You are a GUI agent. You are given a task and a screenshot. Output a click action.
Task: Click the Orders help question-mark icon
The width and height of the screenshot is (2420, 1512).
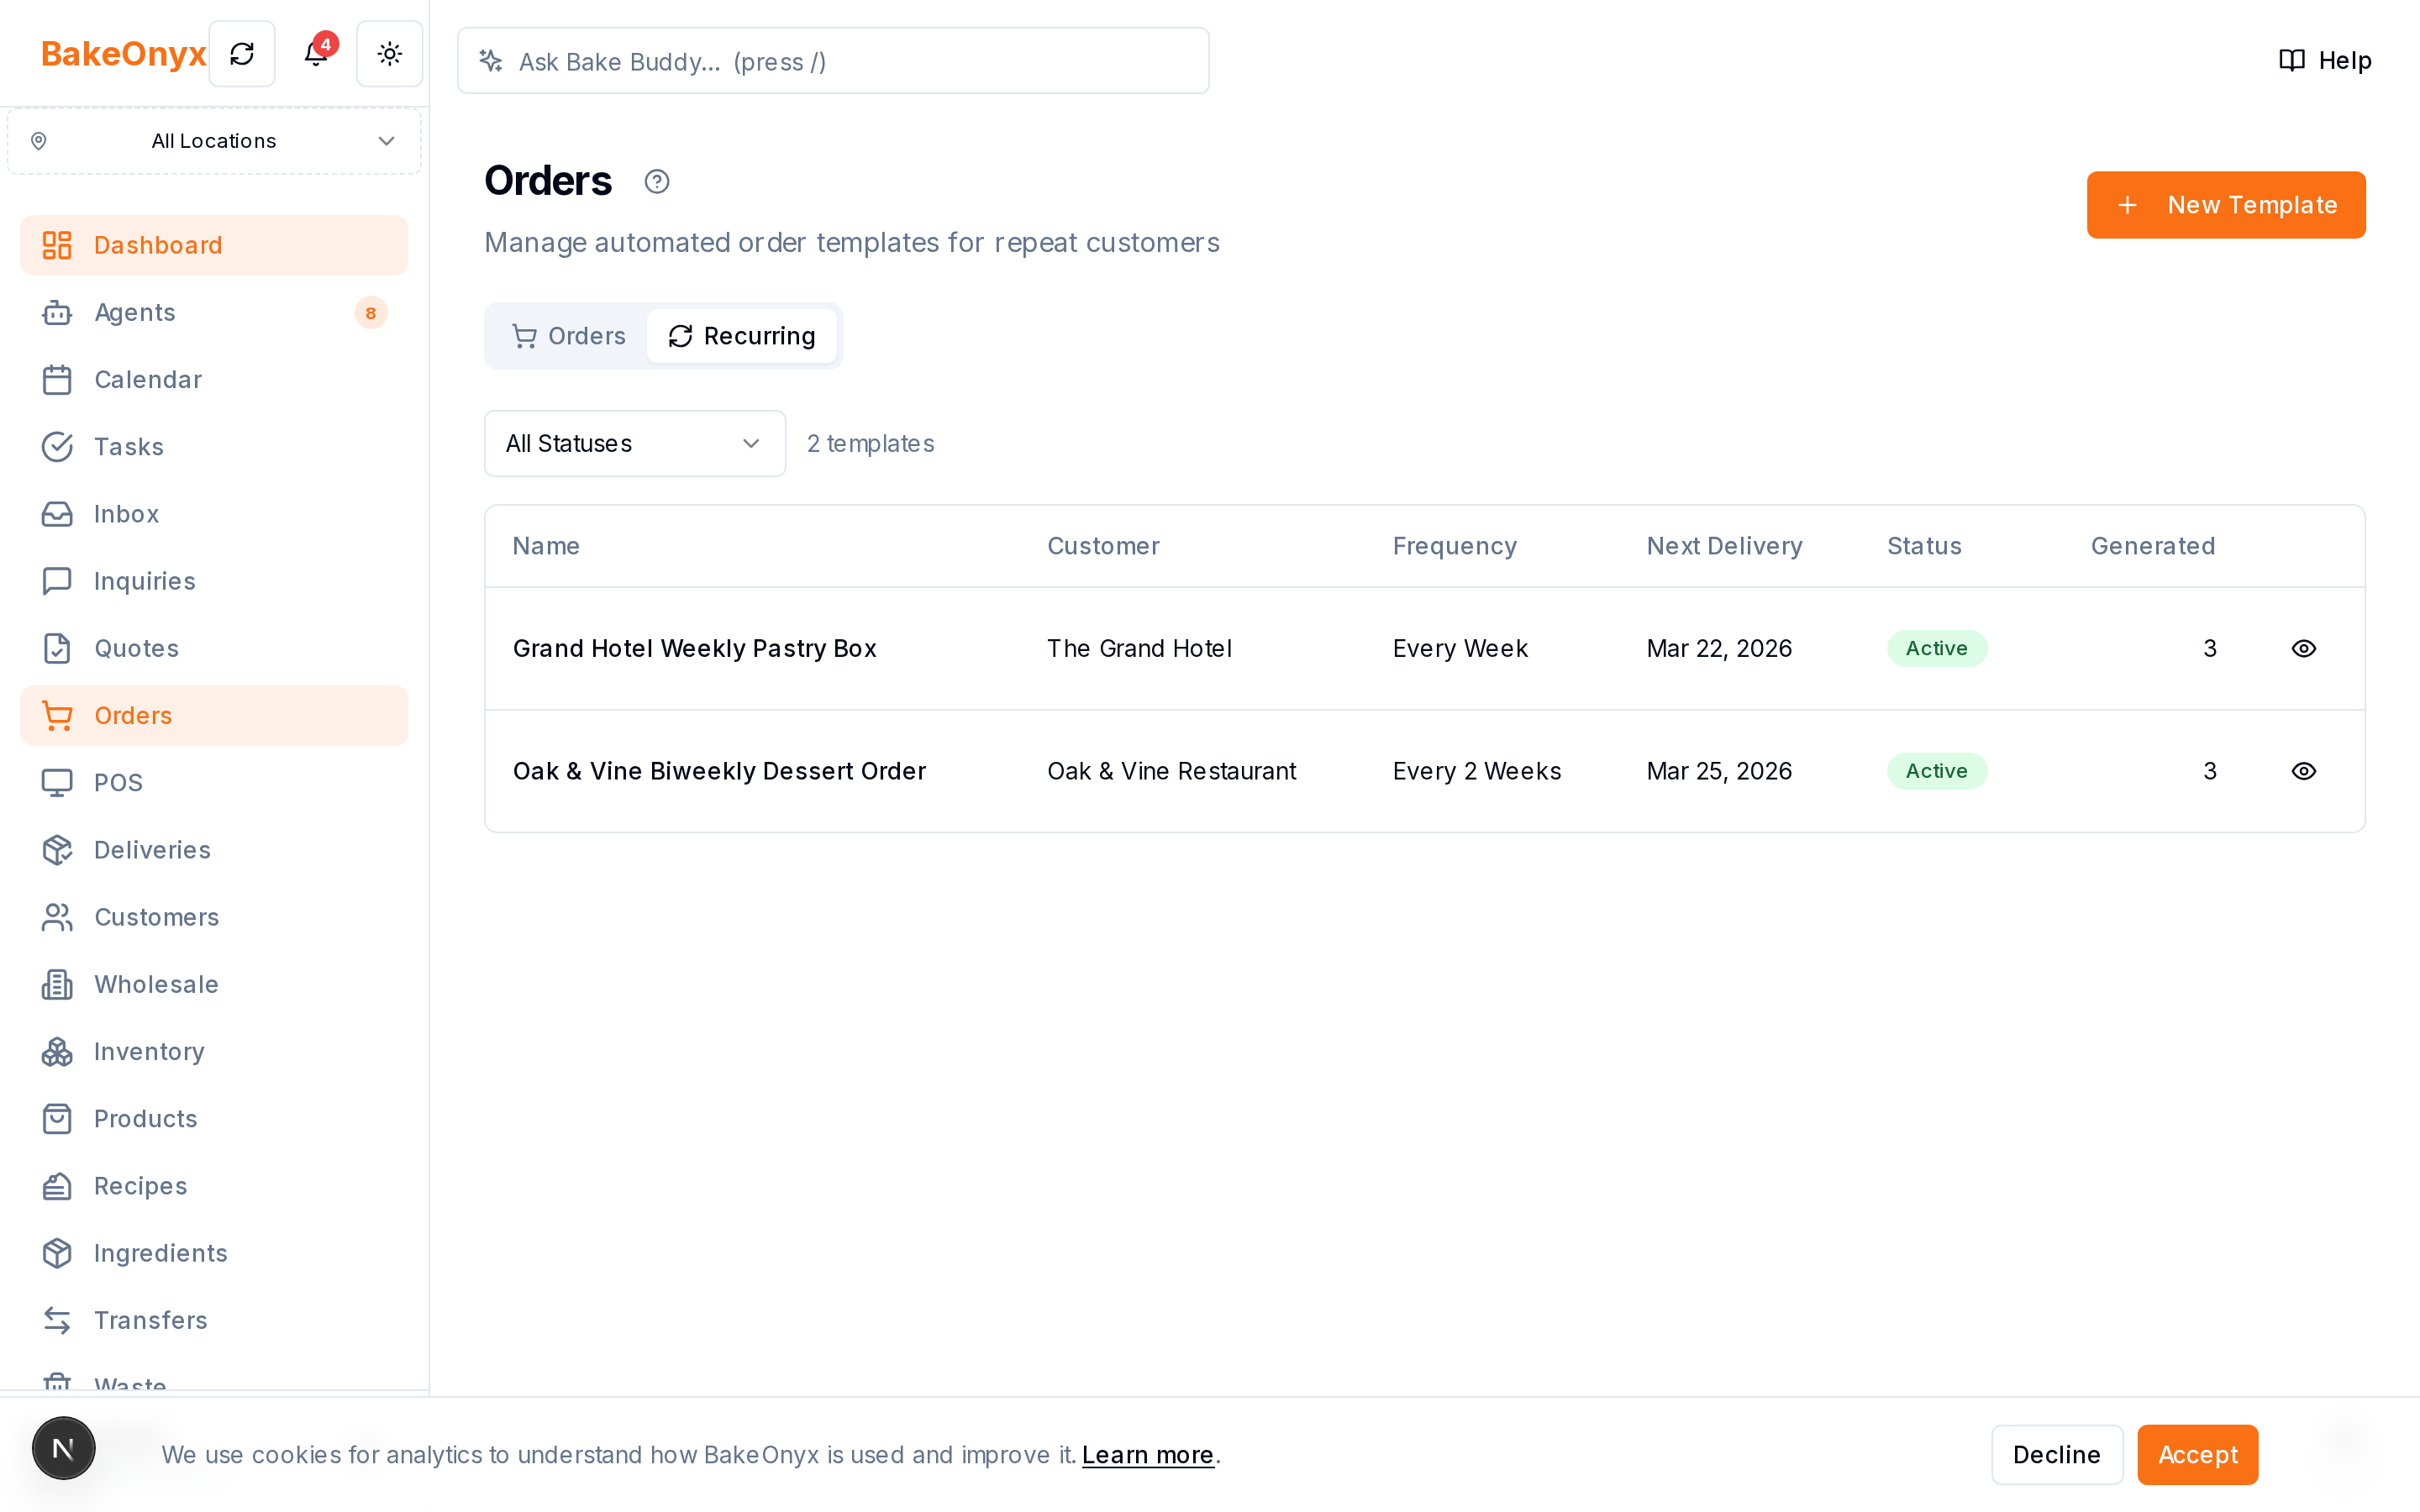tap(657, 182)
